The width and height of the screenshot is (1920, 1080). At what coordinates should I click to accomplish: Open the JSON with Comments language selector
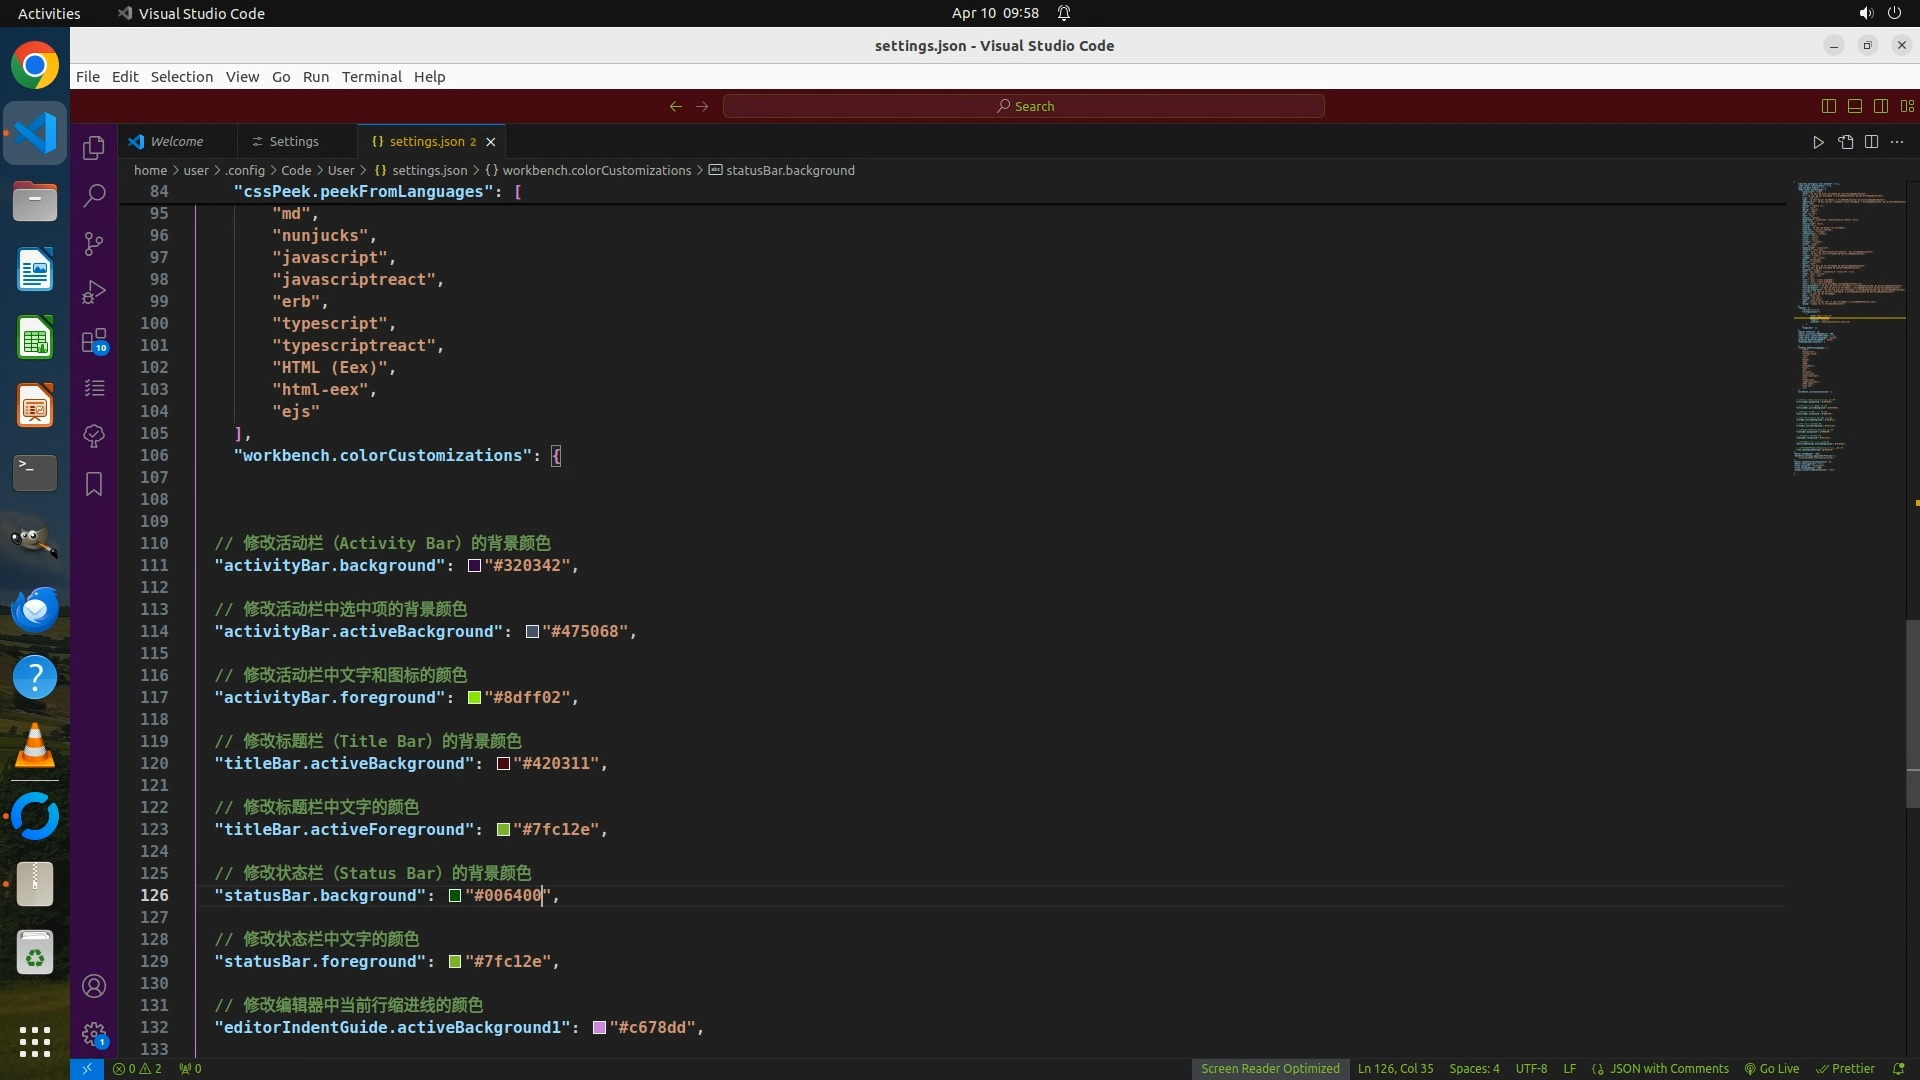tap(1668, 1068)
